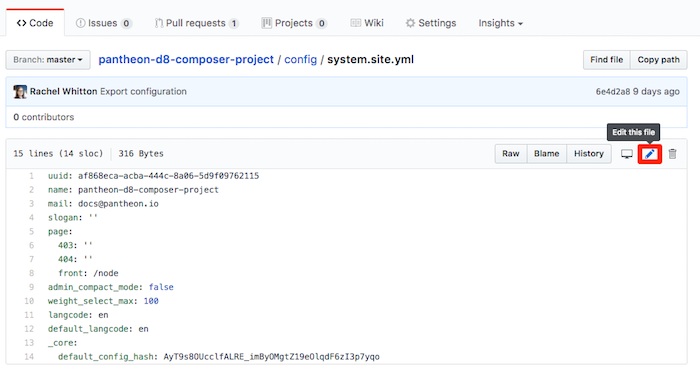Go to the Projects tab
The width and height of the screenshot is (700, 377).
pyautogui.click(x=294, y=23)
